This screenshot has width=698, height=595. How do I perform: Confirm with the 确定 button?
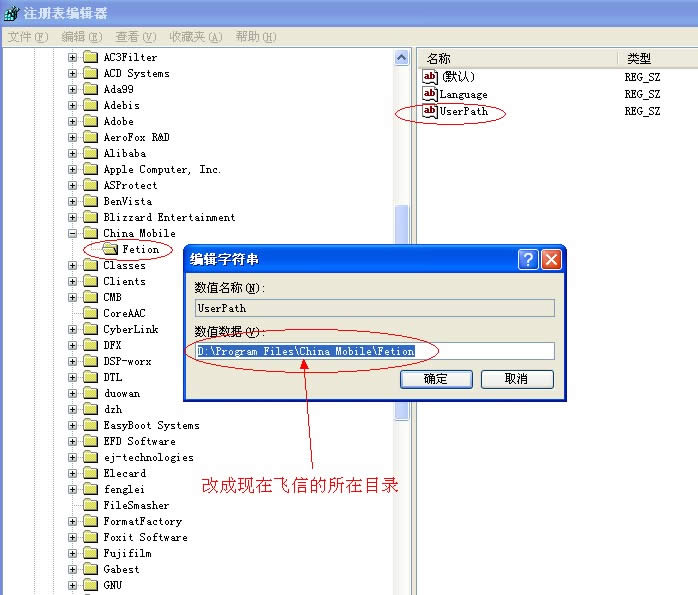(x=436, y=379)
